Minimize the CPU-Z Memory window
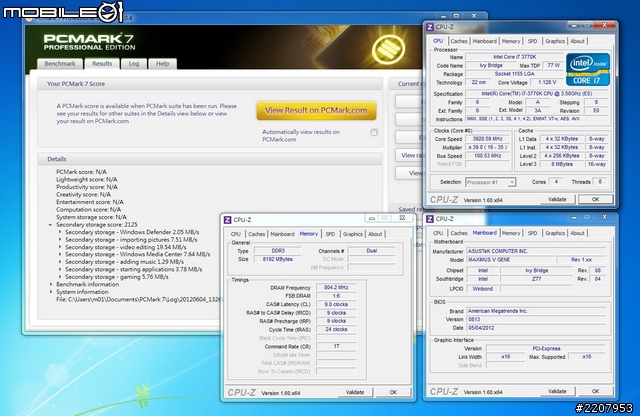The height and width of the screenshot is (416, 640). pos(371,218)
